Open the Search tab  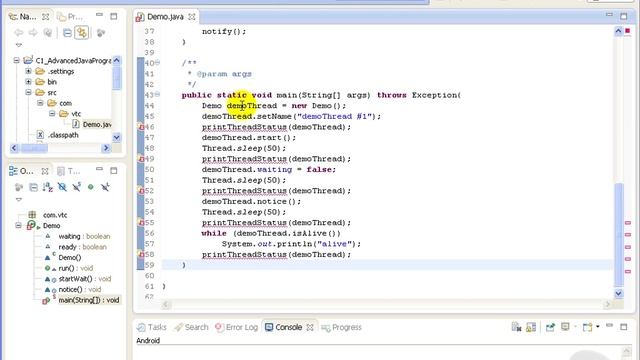click(191, 327)
